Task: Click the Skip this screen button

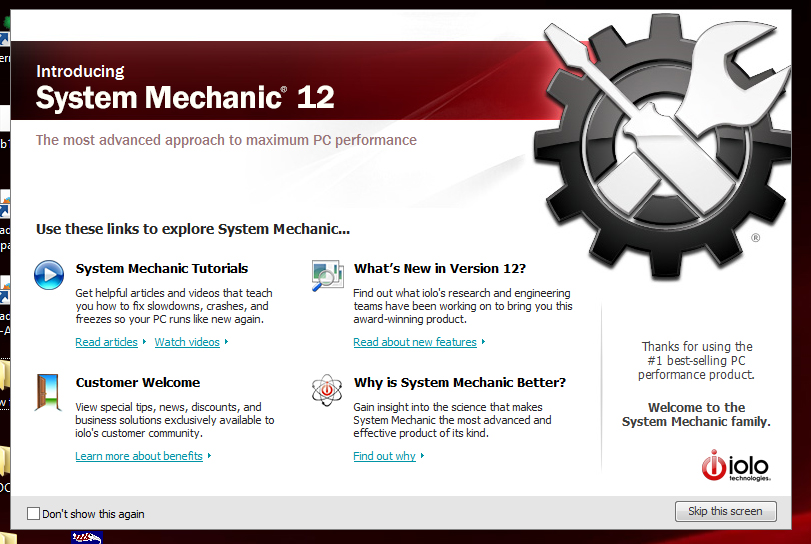Action: click(725, 511)
